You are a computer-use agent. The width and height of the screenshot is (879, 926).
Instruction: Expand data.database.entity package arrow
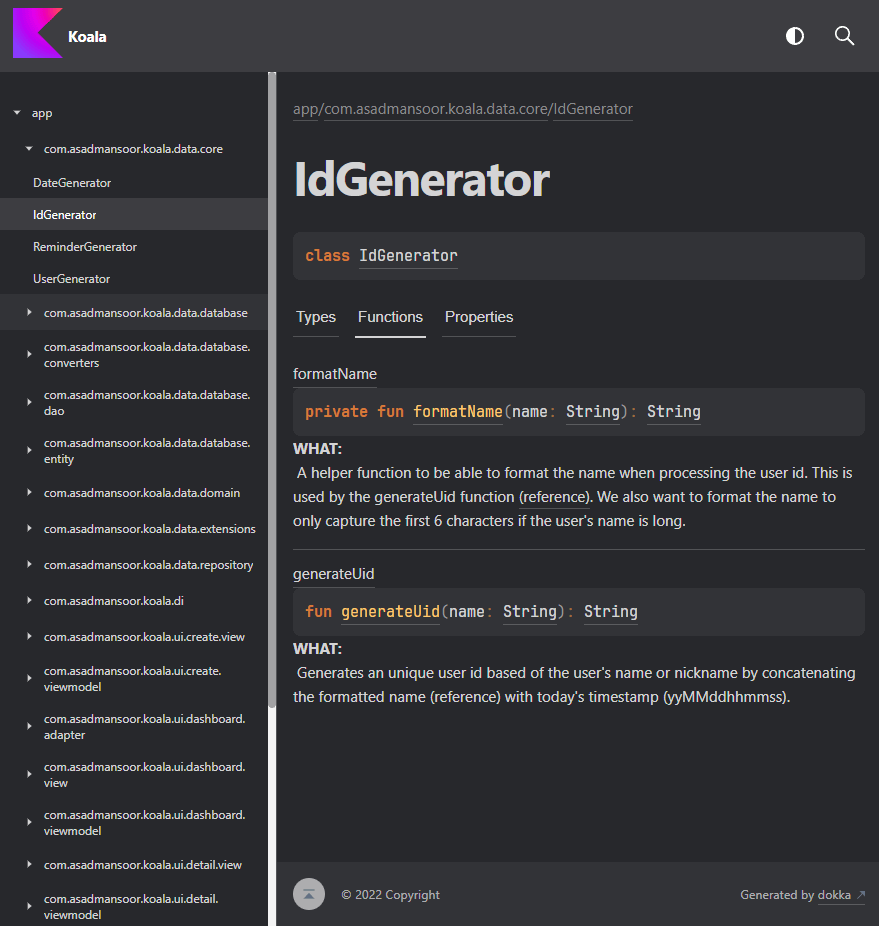(x=29, y=450)
